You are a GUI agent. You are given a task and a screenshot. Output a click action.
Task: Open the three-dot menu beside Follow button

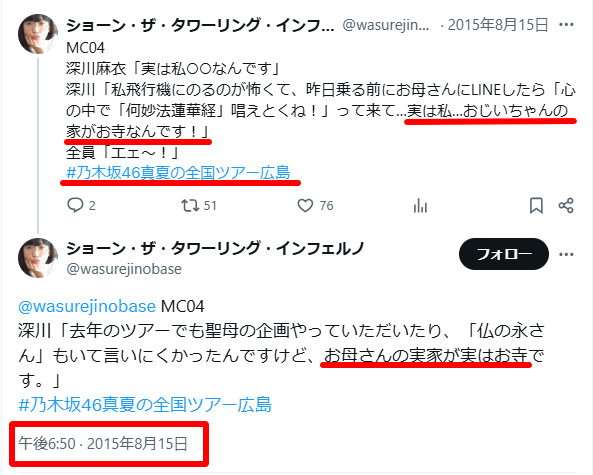coord(566,254)
